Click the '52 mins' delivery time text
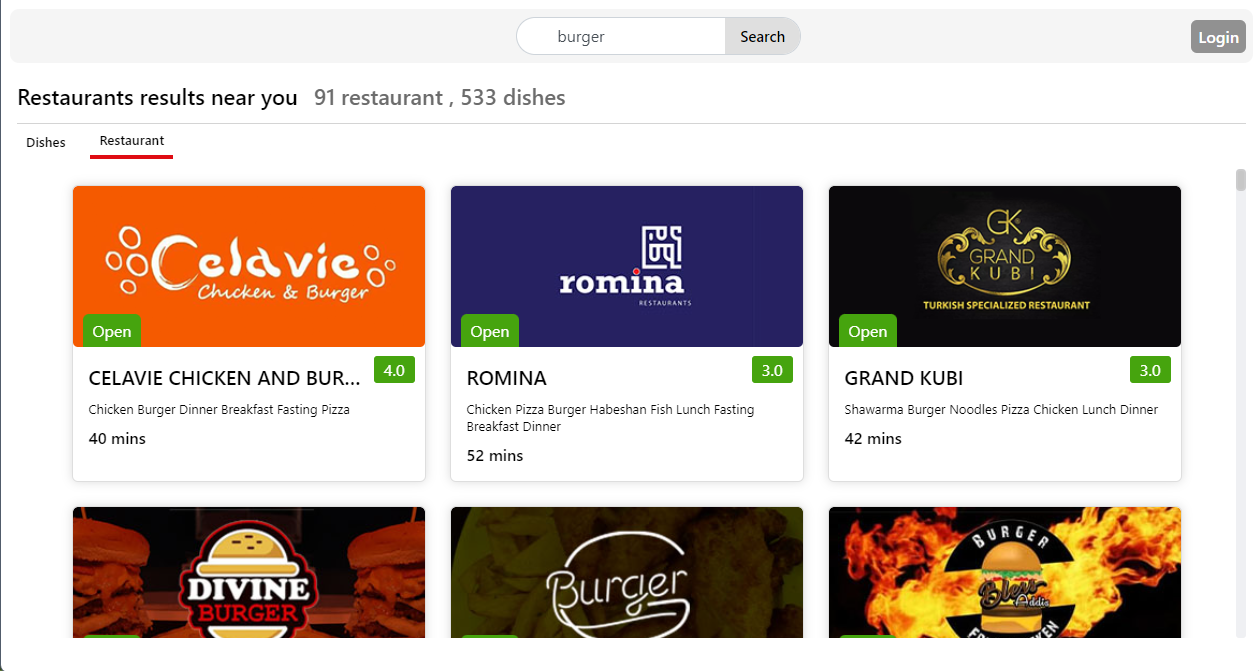This screenshot has height=671, width=1259. pos(495,455)
